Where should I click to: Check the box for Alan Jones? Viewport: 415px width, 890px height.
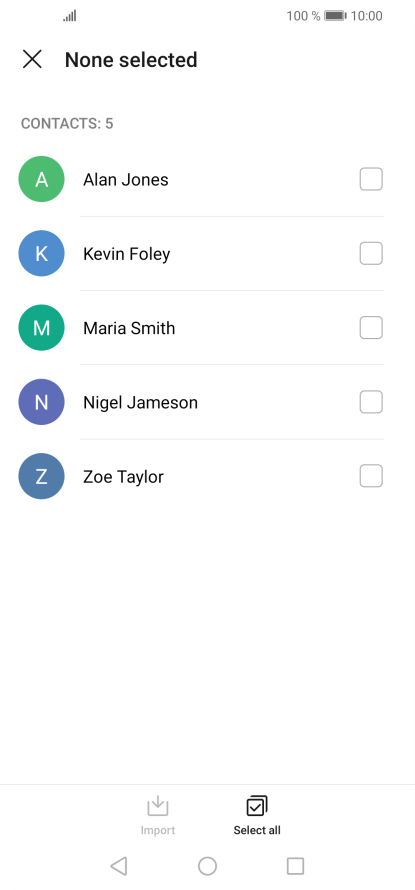pyautogui.click(x=371, y=179)
